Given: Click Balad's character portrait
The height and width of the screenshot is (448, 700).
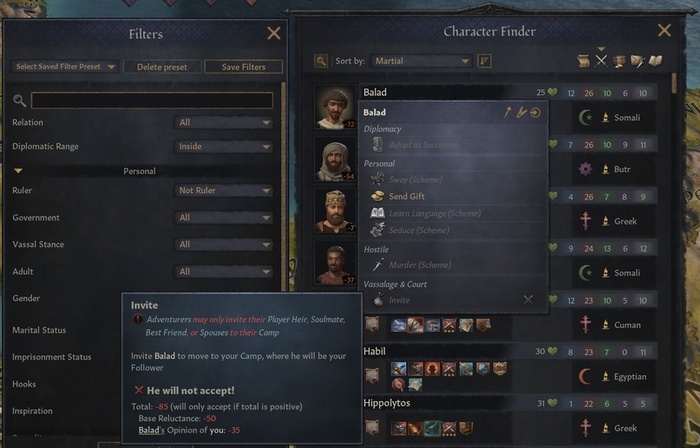Looking at the screenshot, I should click(335, 107).
